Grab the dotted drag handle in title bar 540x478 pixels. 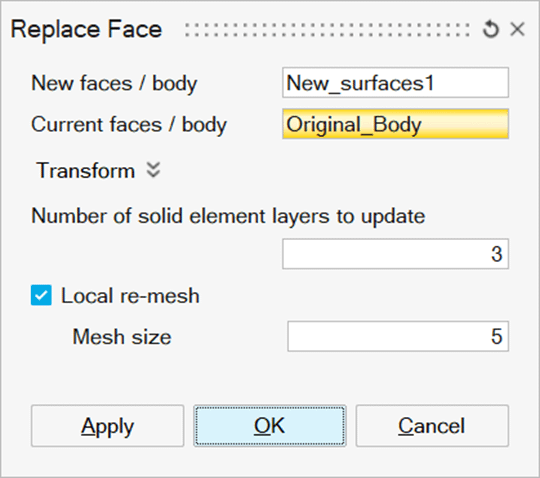pos(327,30)
